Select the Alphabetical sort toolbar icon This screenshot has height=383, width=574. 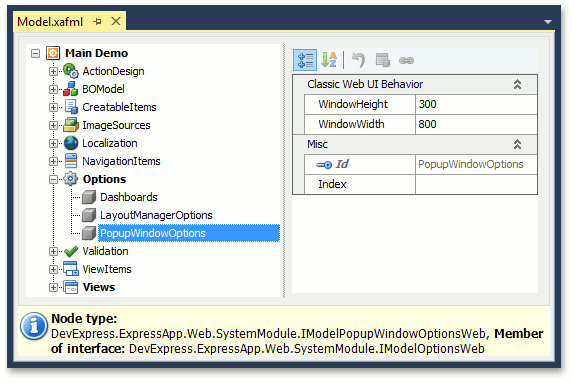click(329, 60)
